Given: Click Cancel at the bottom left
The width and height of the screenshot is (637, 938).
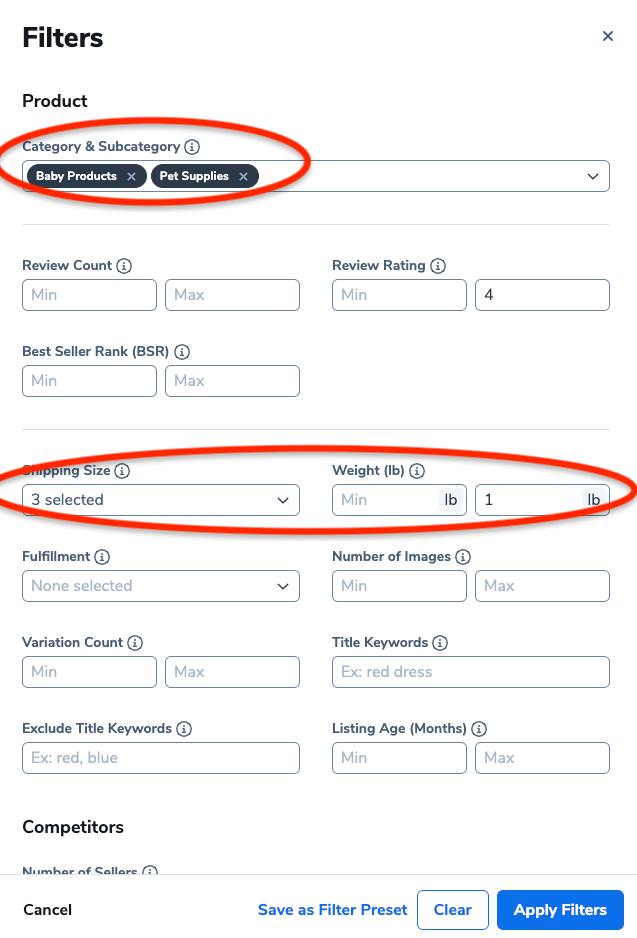Looking at the screenshot, I should coord(47,910).
